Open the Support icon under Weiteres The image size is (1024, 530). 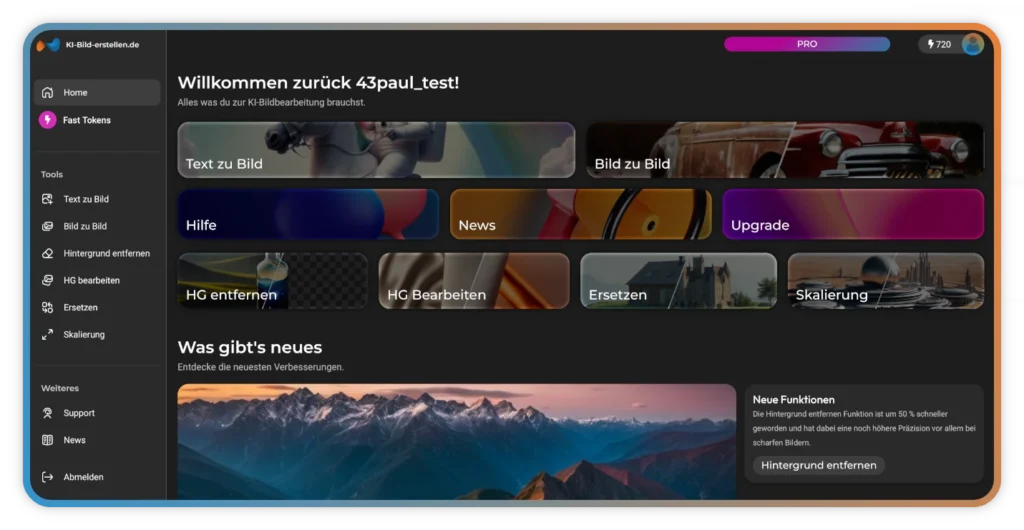pyautogui.click(x=47, y=413)
